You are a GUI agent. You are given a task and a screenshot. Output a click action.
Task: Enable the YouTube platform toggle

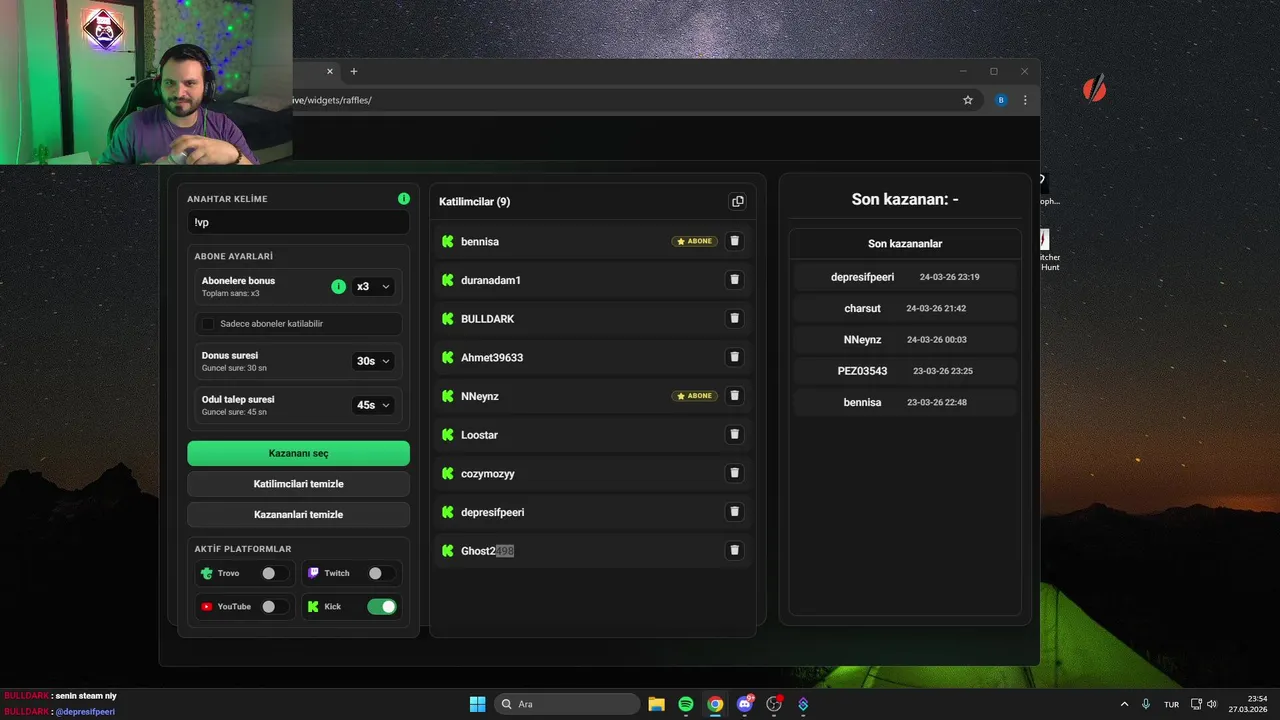point(275,606)
